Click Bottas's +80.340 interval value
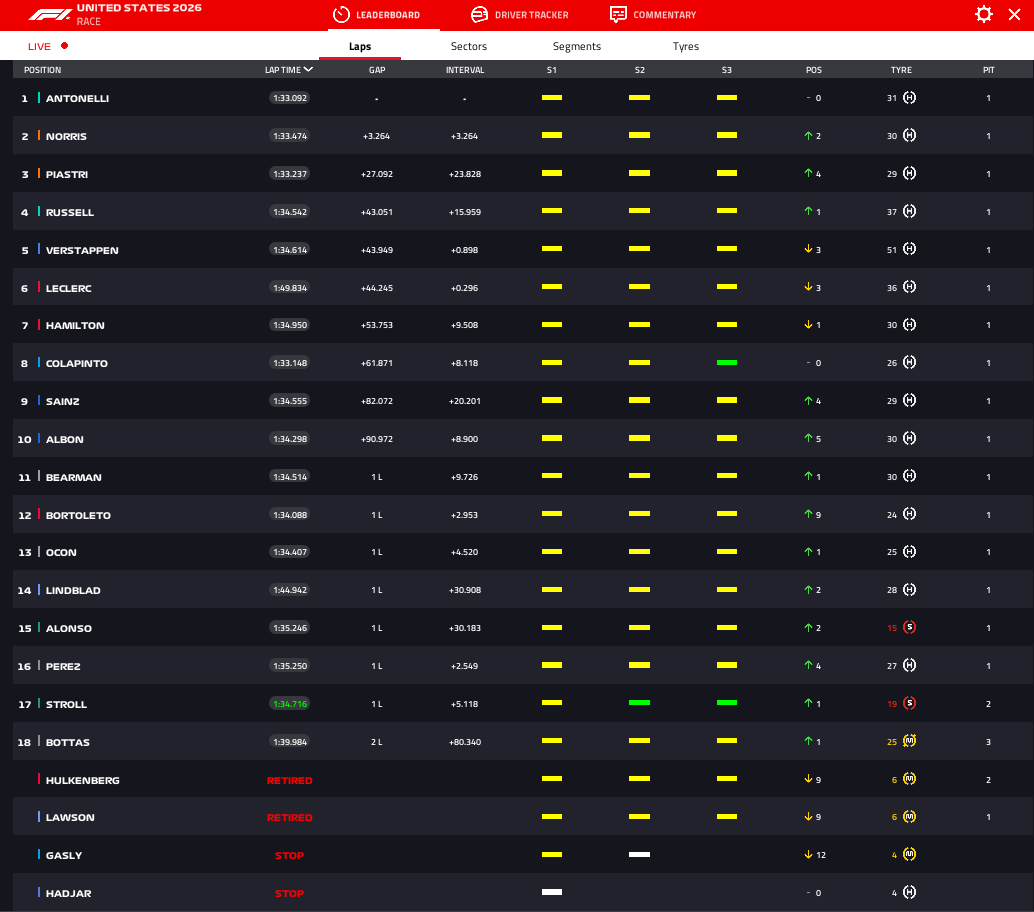 (x=465, y=742)
